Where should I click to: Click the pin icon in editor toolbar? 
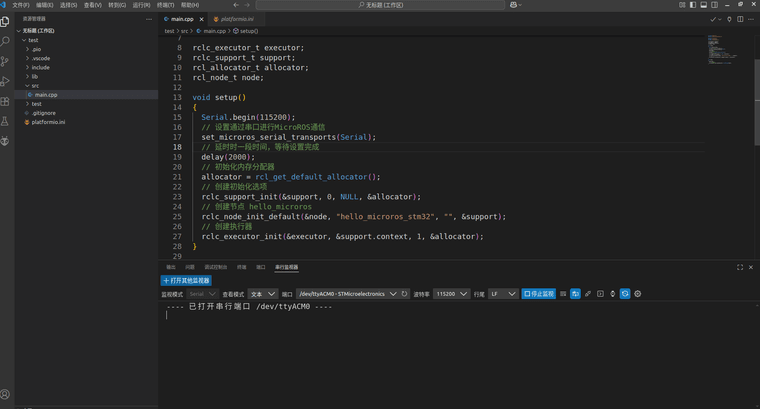point(729,19)
